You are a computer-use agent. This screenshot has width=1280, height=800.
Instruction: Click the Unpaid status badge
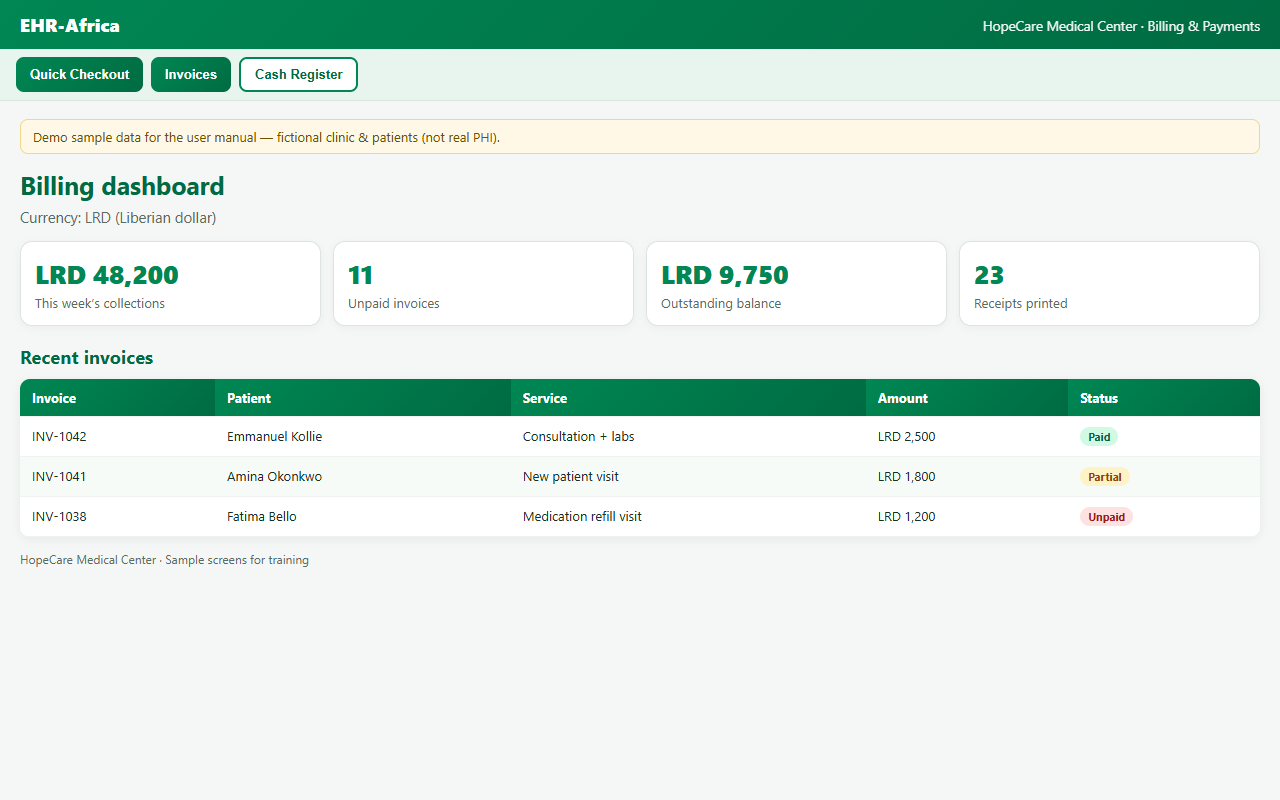point(1106,517)
